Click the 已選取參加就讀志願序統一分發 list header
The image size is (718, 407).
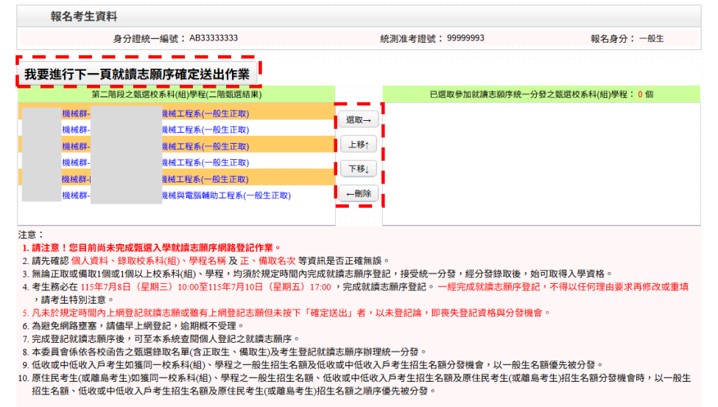click(x=541, y=94)
